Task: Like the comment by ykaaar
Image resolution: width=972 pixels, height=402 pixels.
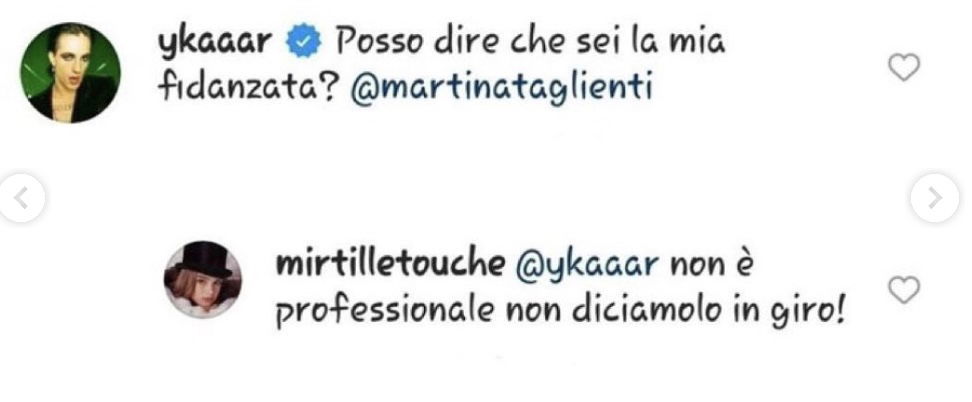Action: pyautogui.click(x=904, y=67)
